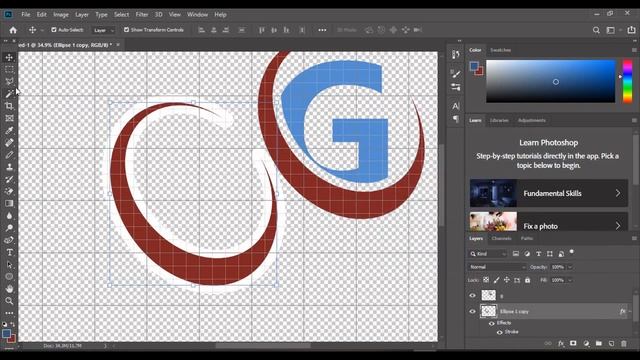
Task: Select the Healing Brush tool
Action: [9, 142]
